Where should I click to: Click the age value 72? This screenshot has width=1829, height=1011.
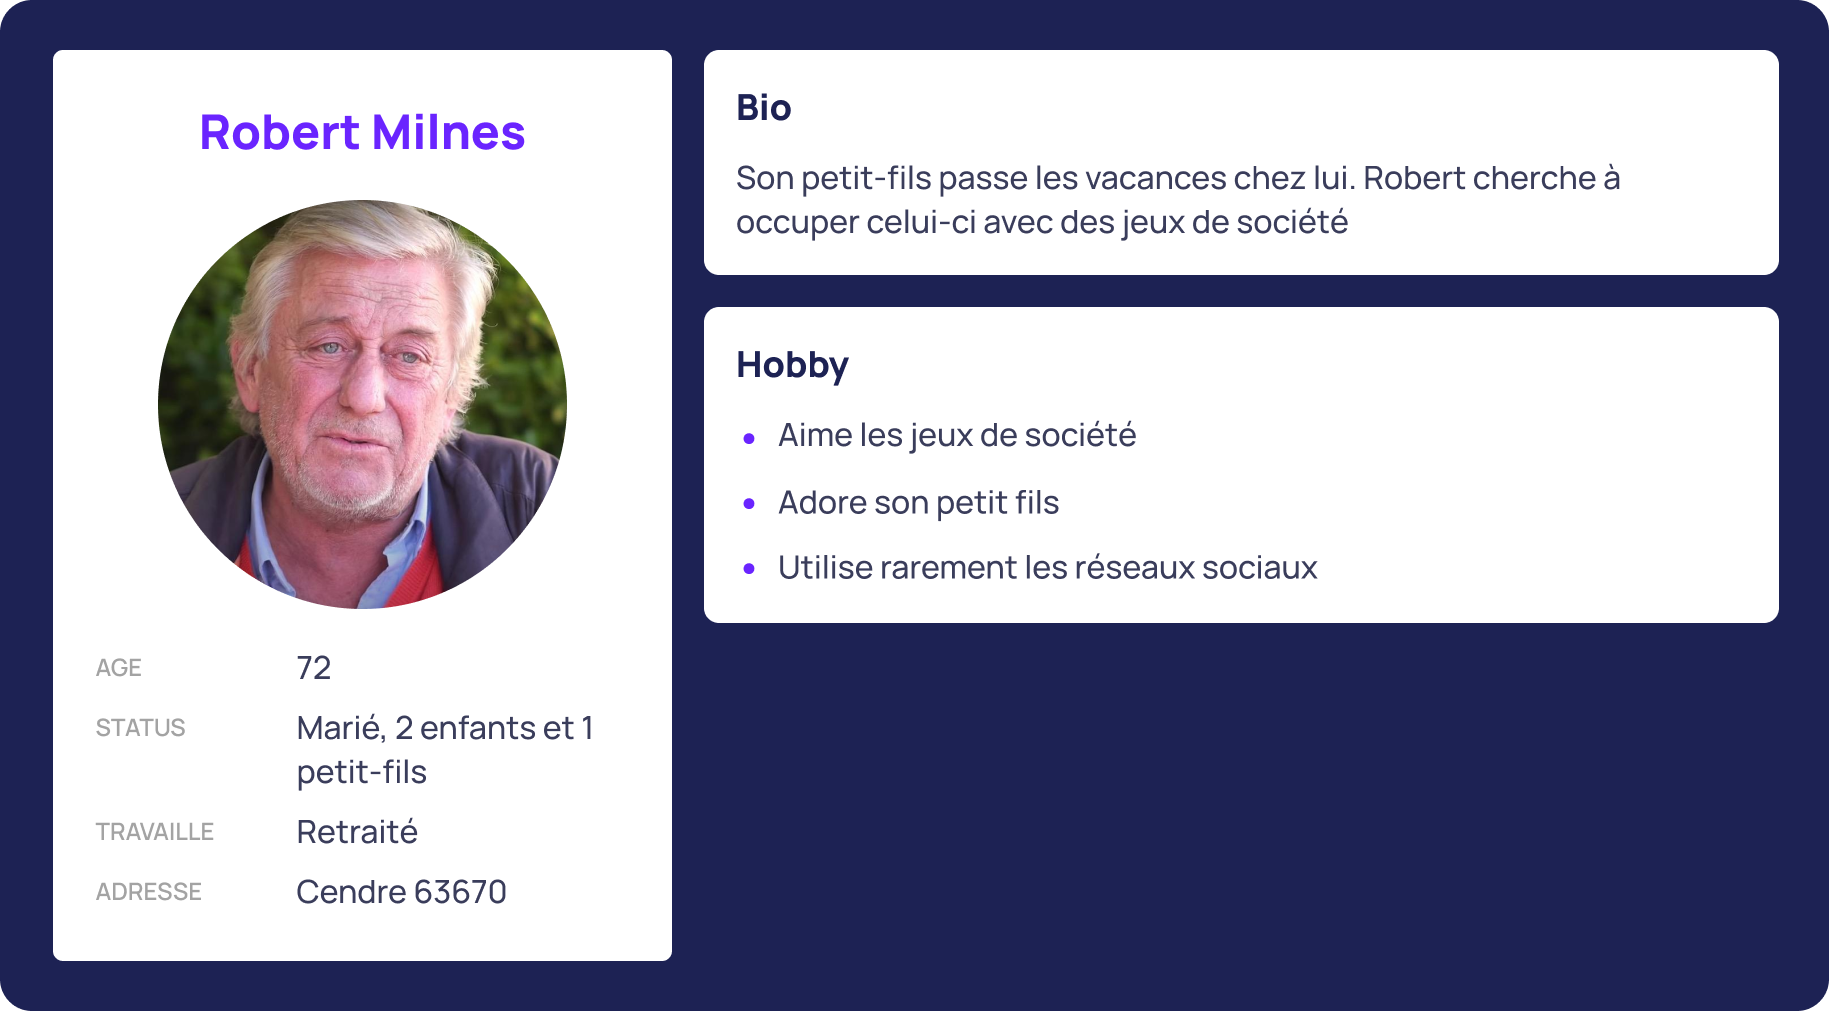(313, 667)
